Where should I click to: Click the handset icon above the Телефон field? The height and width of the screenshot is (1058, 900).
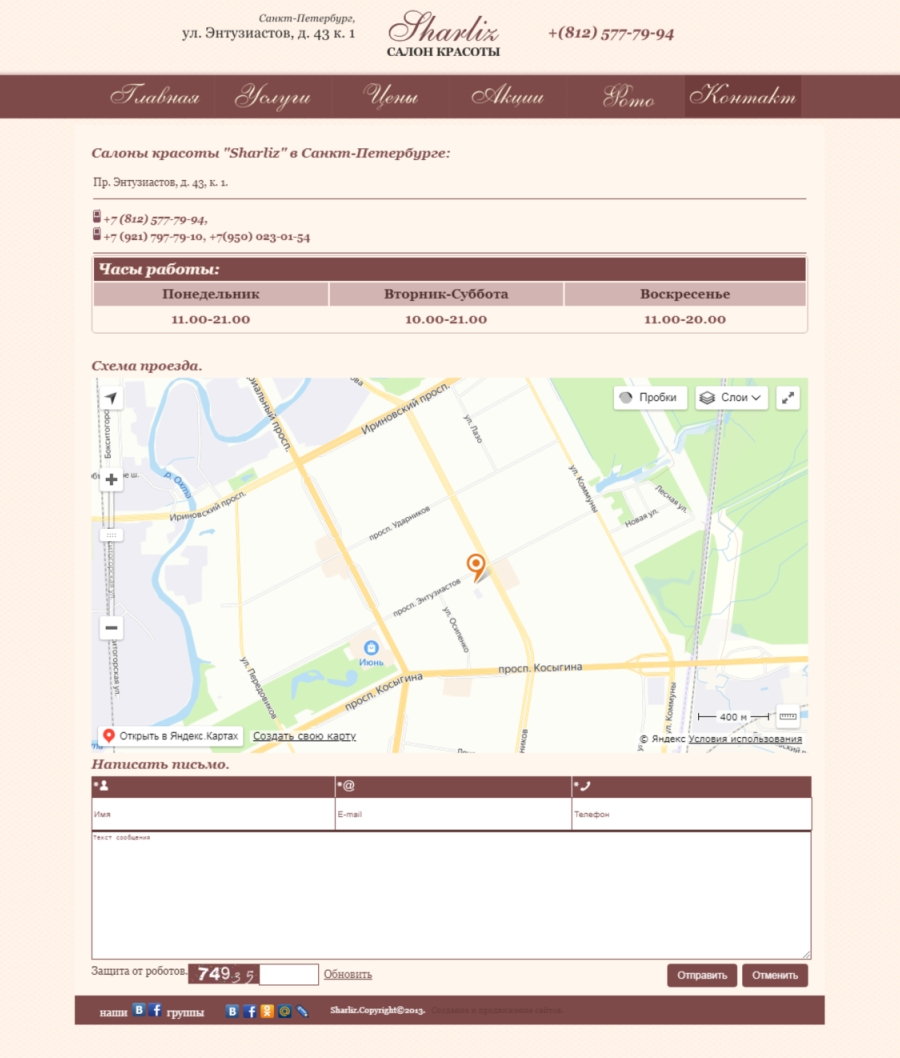[583, 786]
